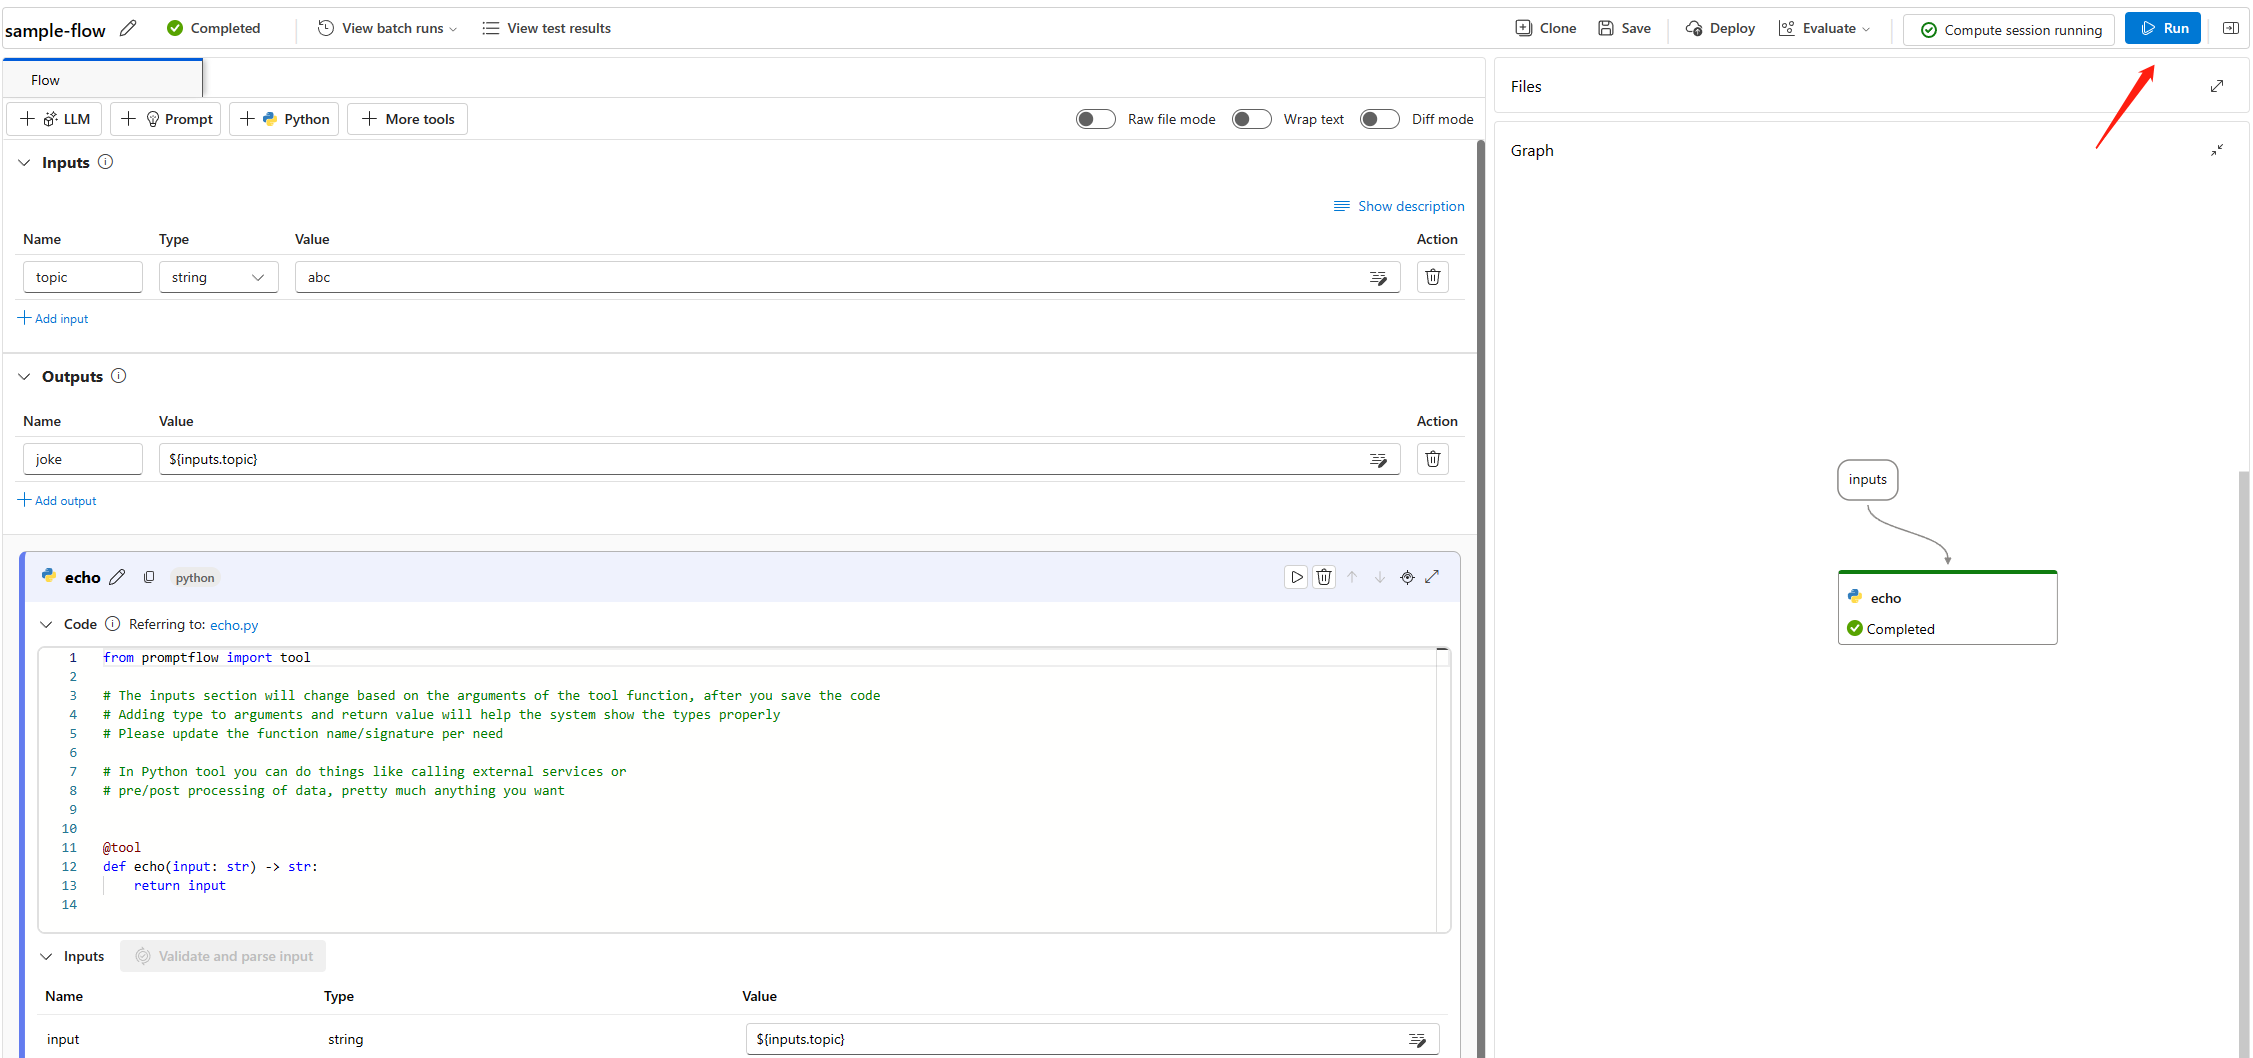Select the inputs node in graph
The image size is (2253, 1058).
coord(1868,479)
